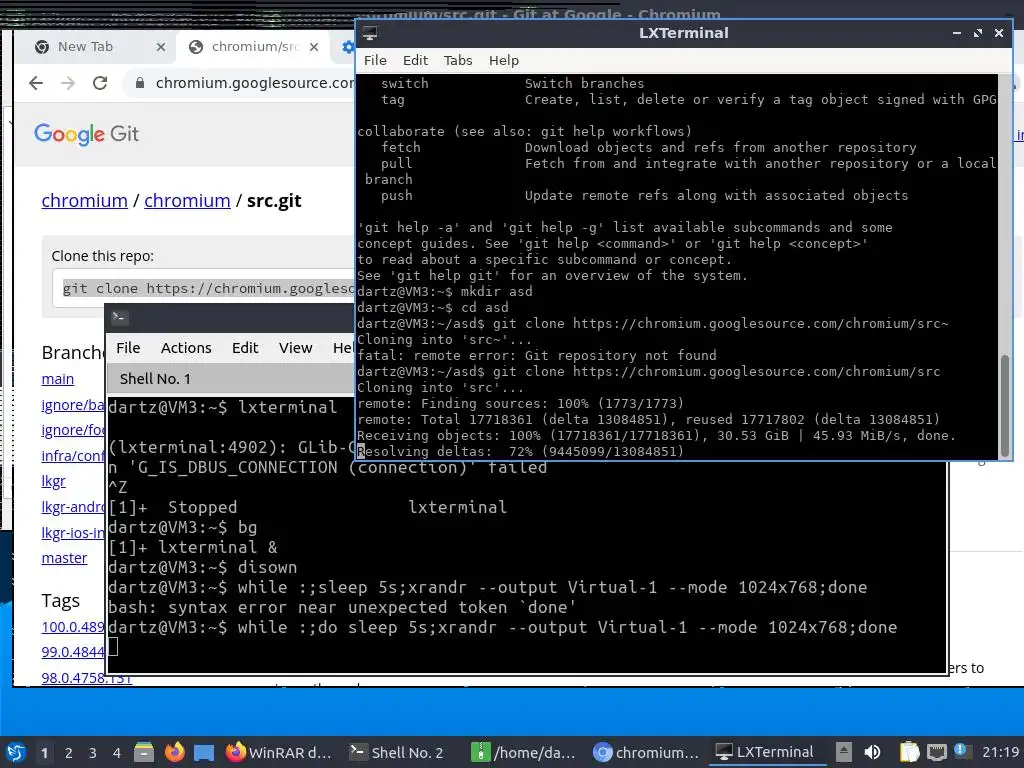Open the /home/da... archive taskbar entry
Screen dimensions: 1024x768
(524, 752)
